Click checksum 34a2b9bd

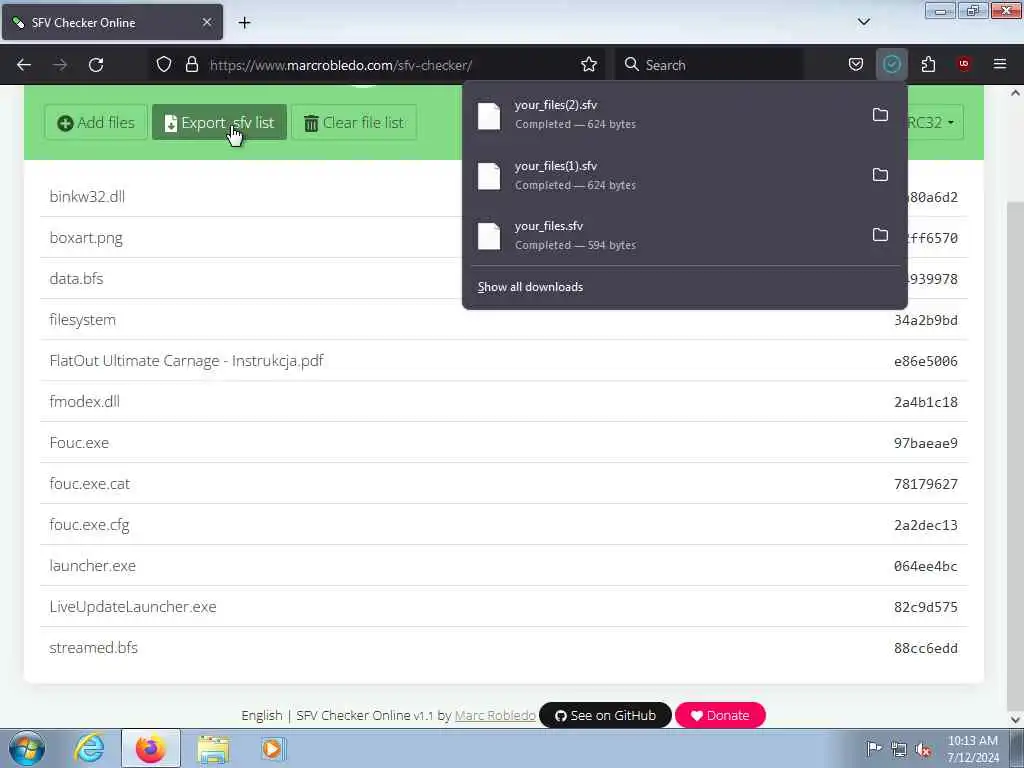coord(925,320)
